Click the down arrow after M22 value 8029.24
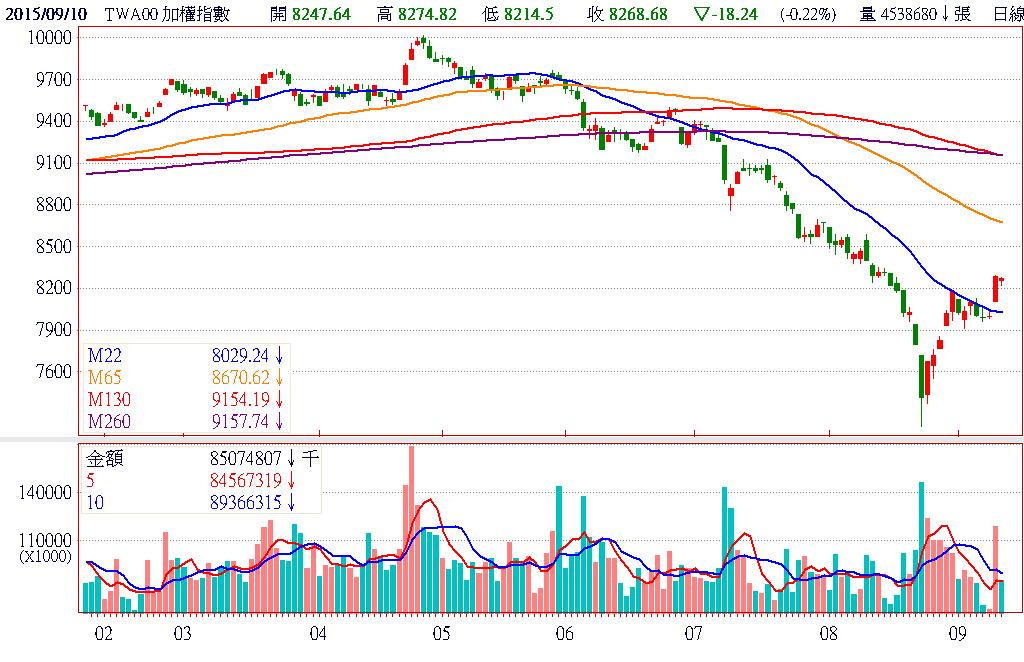 (279, 356)
